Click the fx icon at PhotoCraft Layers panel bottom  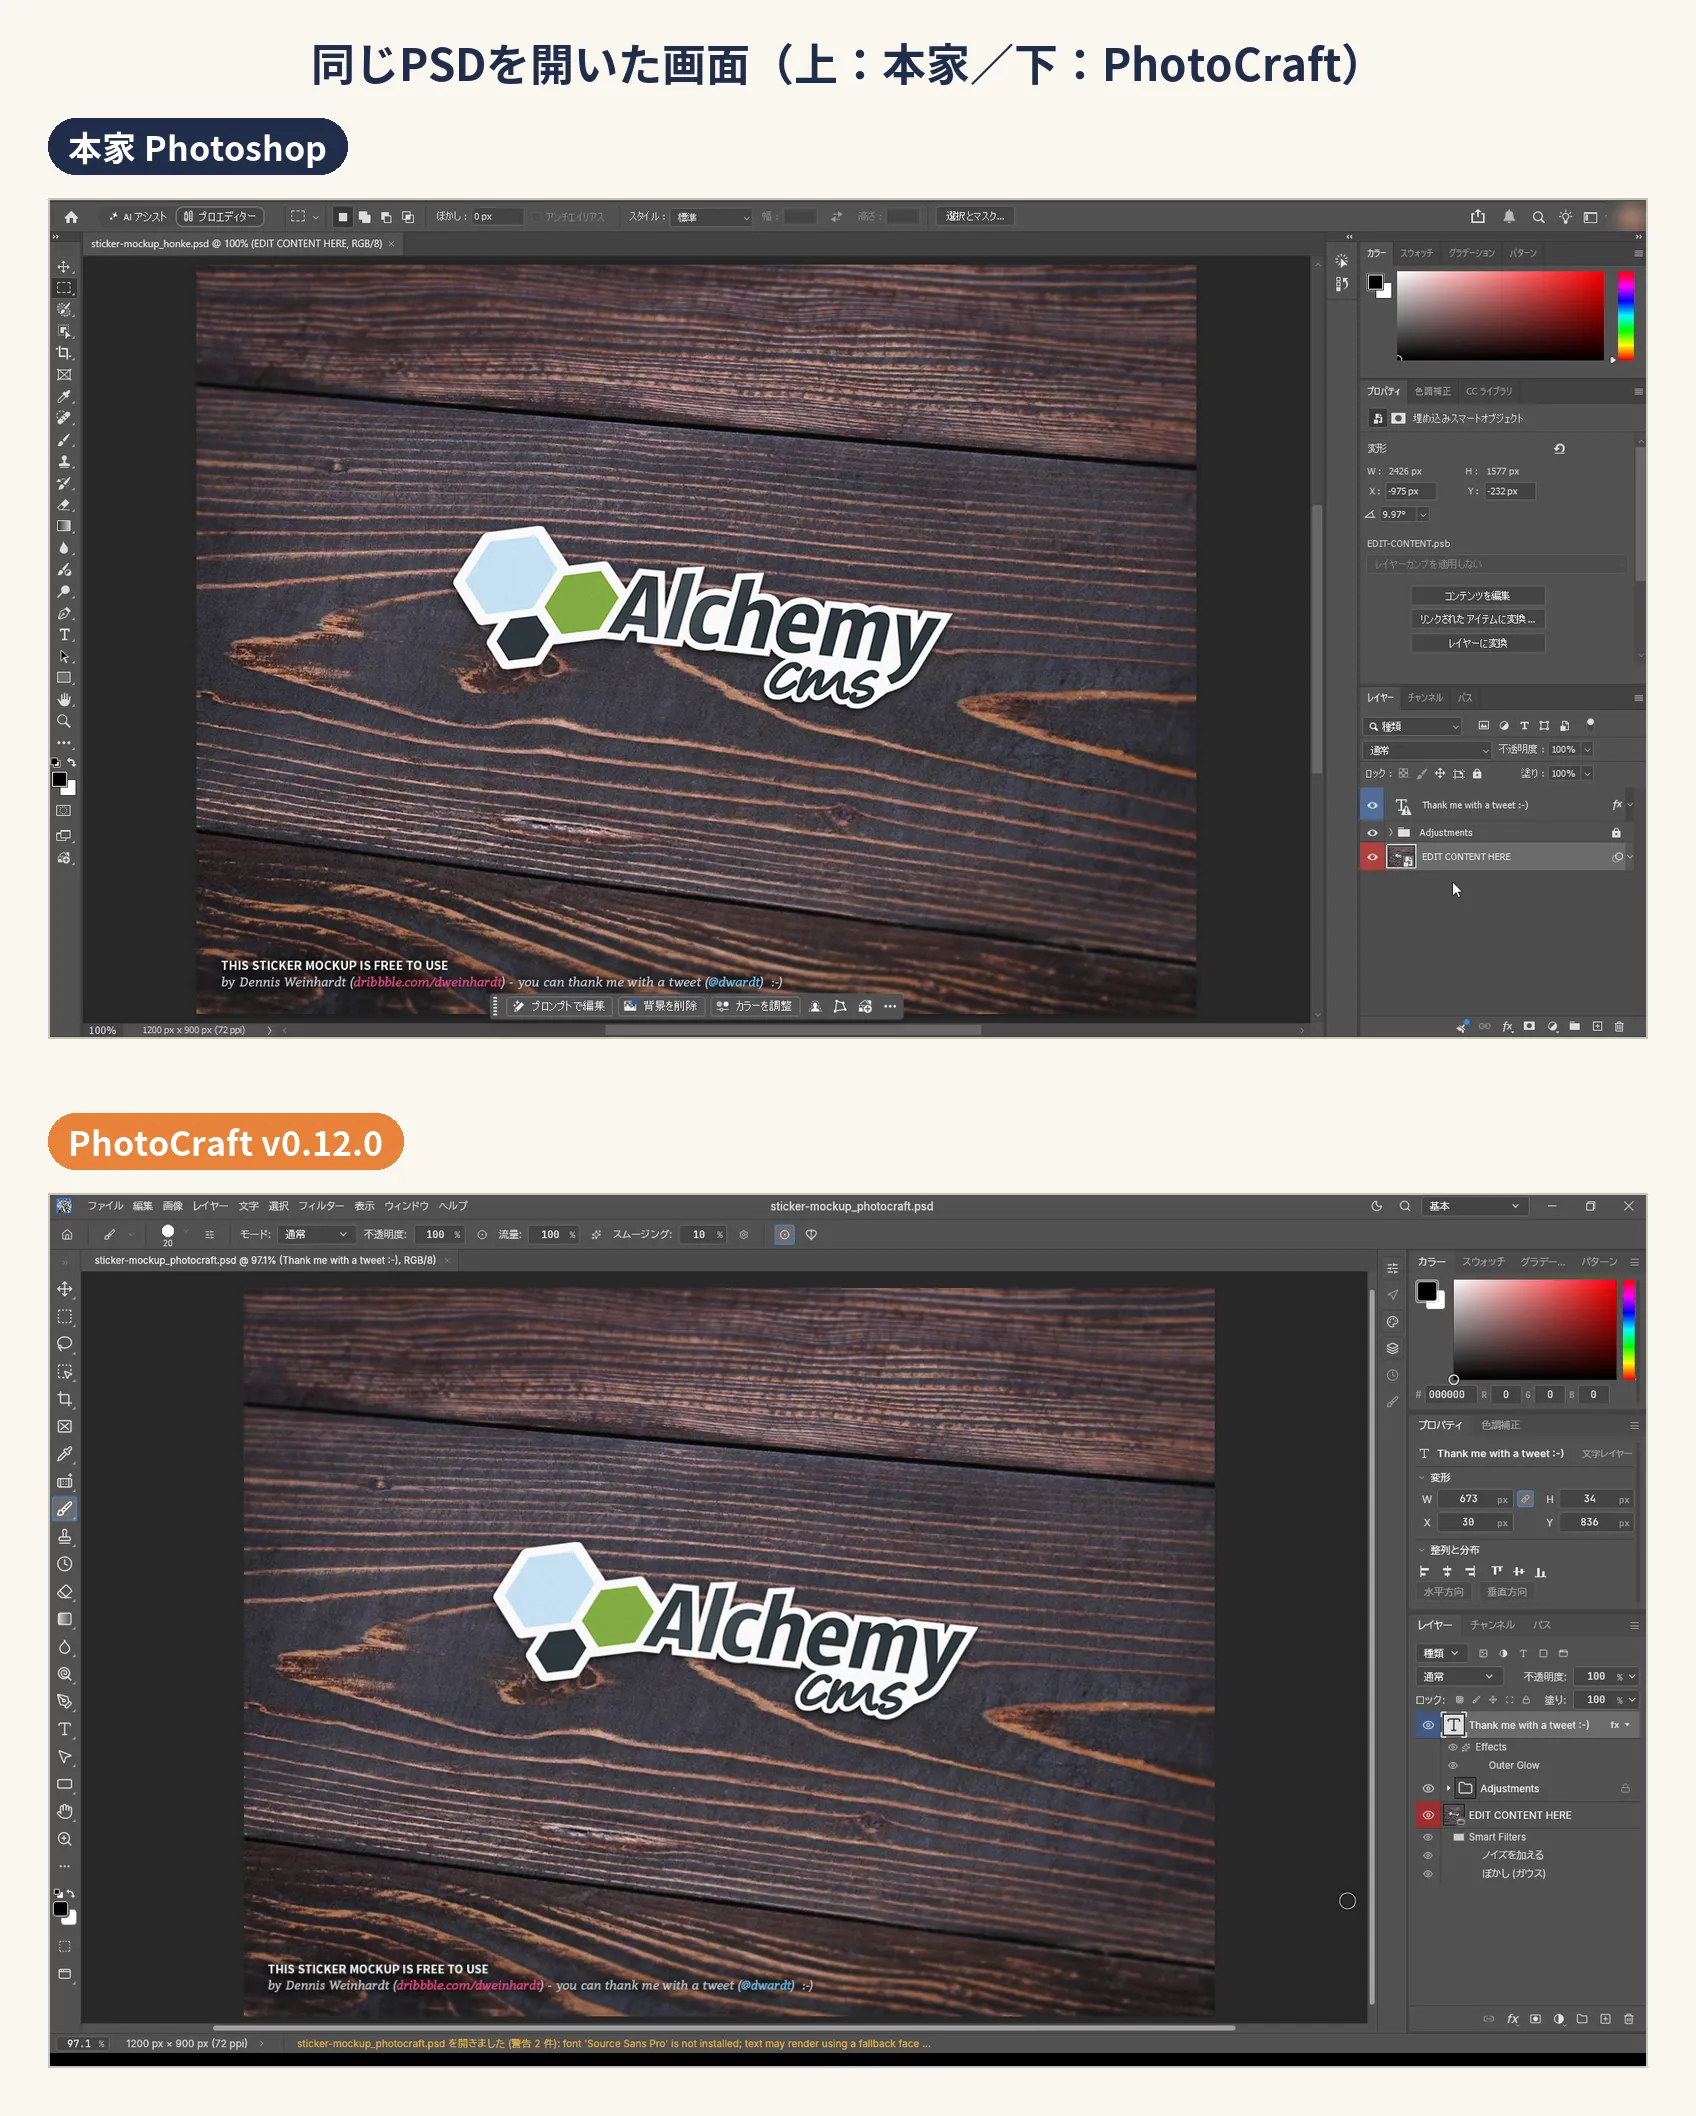(x=1512, y=2018)
